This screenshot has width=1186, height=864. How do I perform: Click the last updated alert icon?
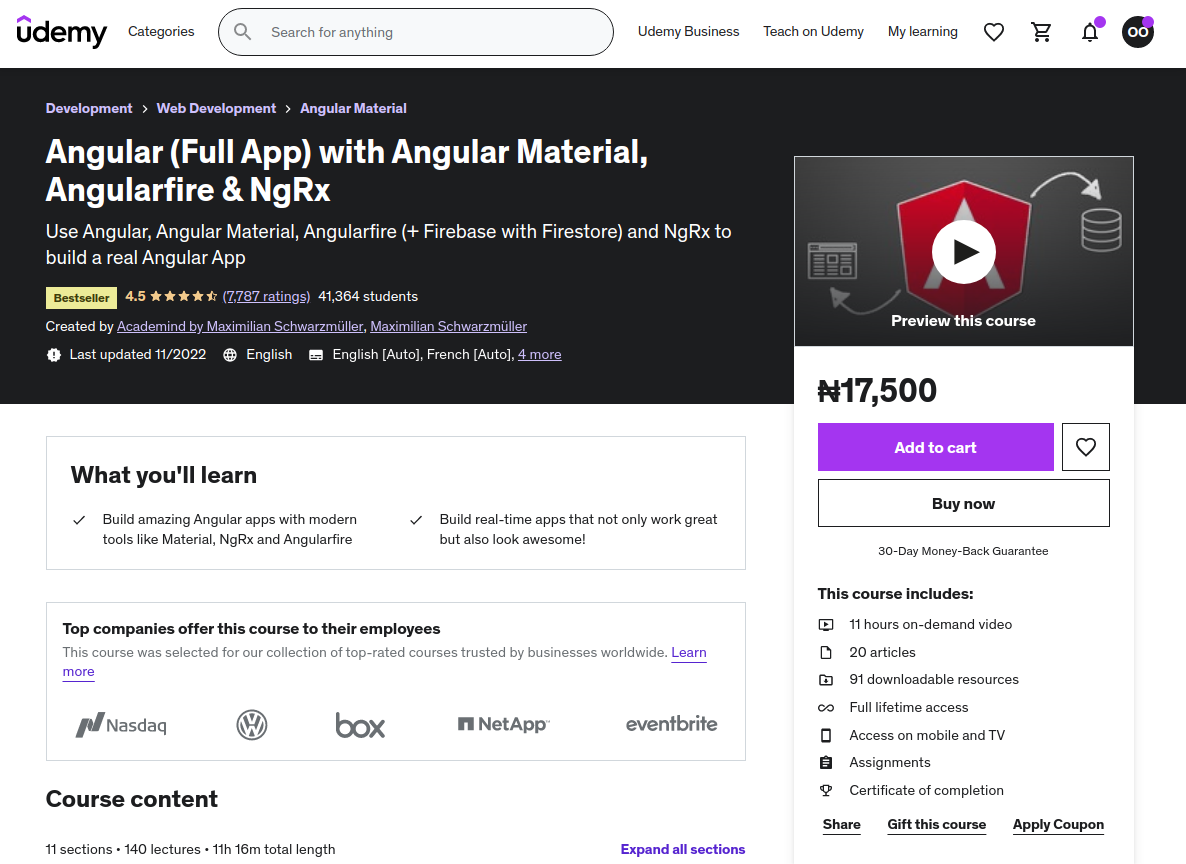click(54, 355)
